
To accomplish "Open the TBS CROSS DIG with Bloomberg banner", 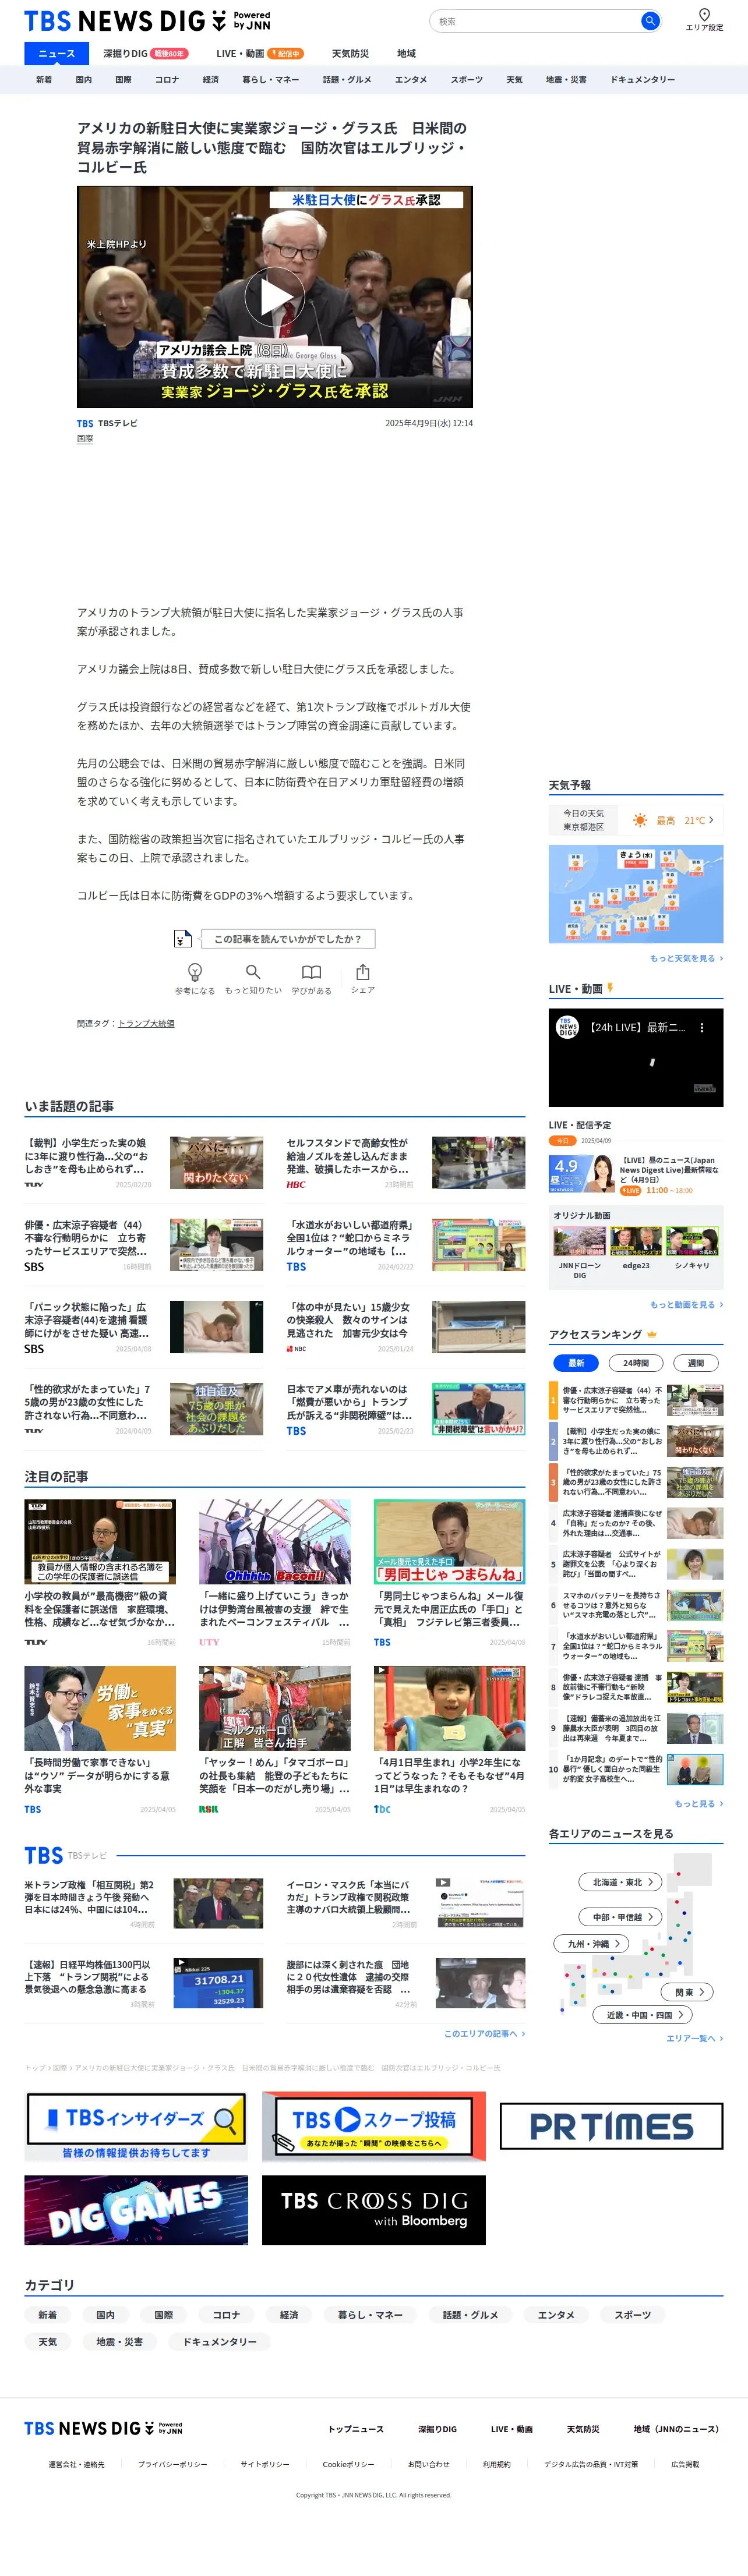I will click(374, 2210).
